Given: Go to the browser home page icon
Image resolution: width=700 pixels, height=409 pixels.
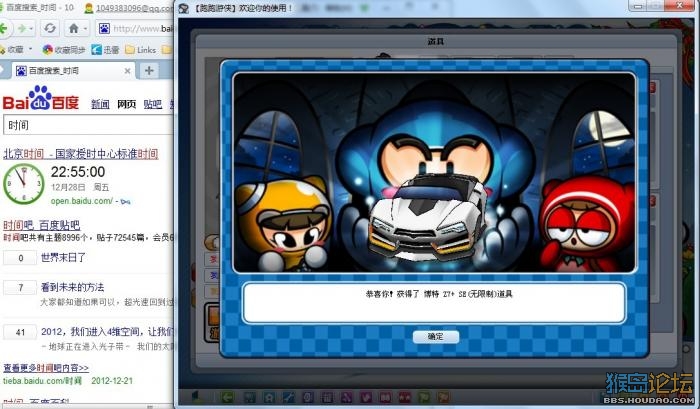Looking at the screenshot, I should [x=74, y=29].
